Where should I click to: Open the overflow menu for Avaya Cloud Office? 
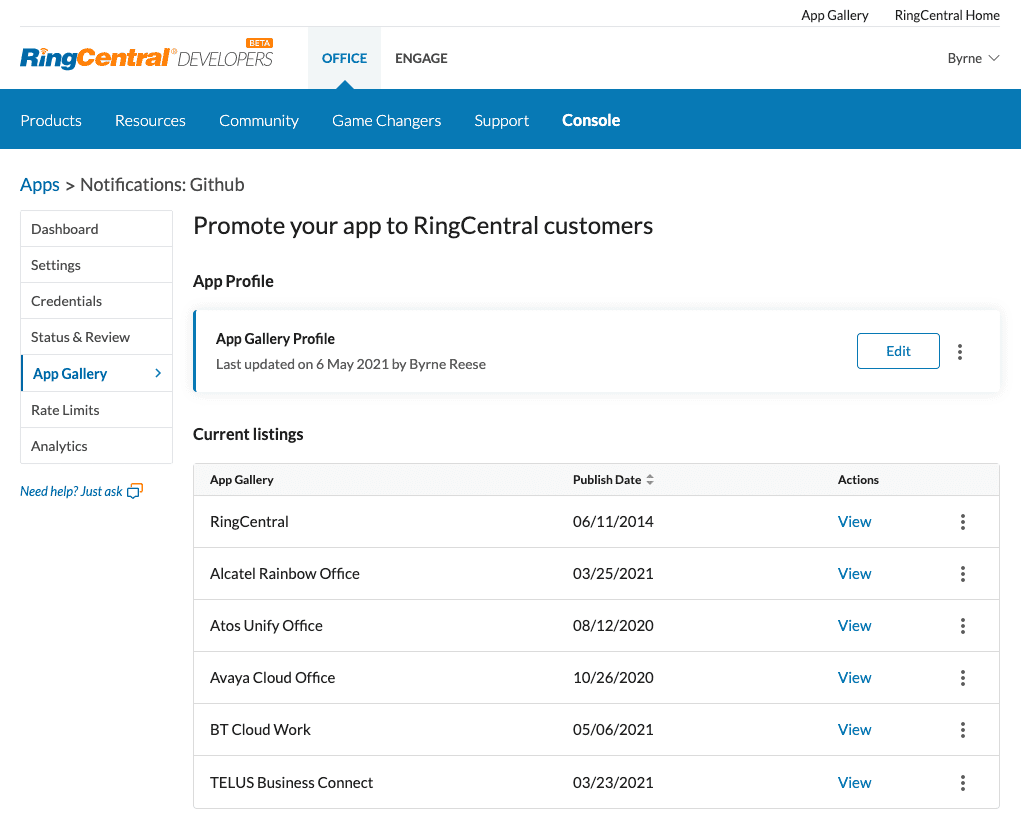pyautogui.click(x=962, y=677)
